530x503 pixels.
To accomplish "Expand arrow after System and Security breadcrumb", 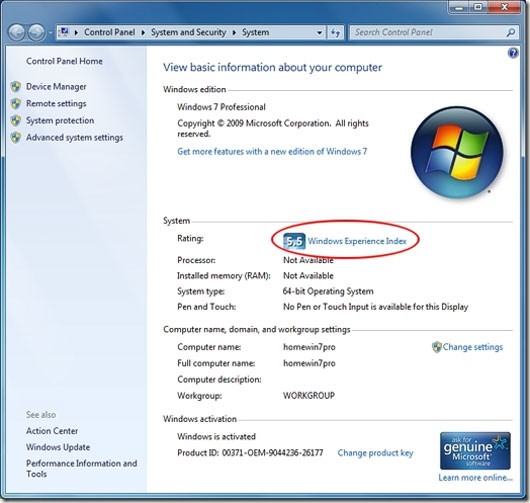I will [x=234, y=32].
